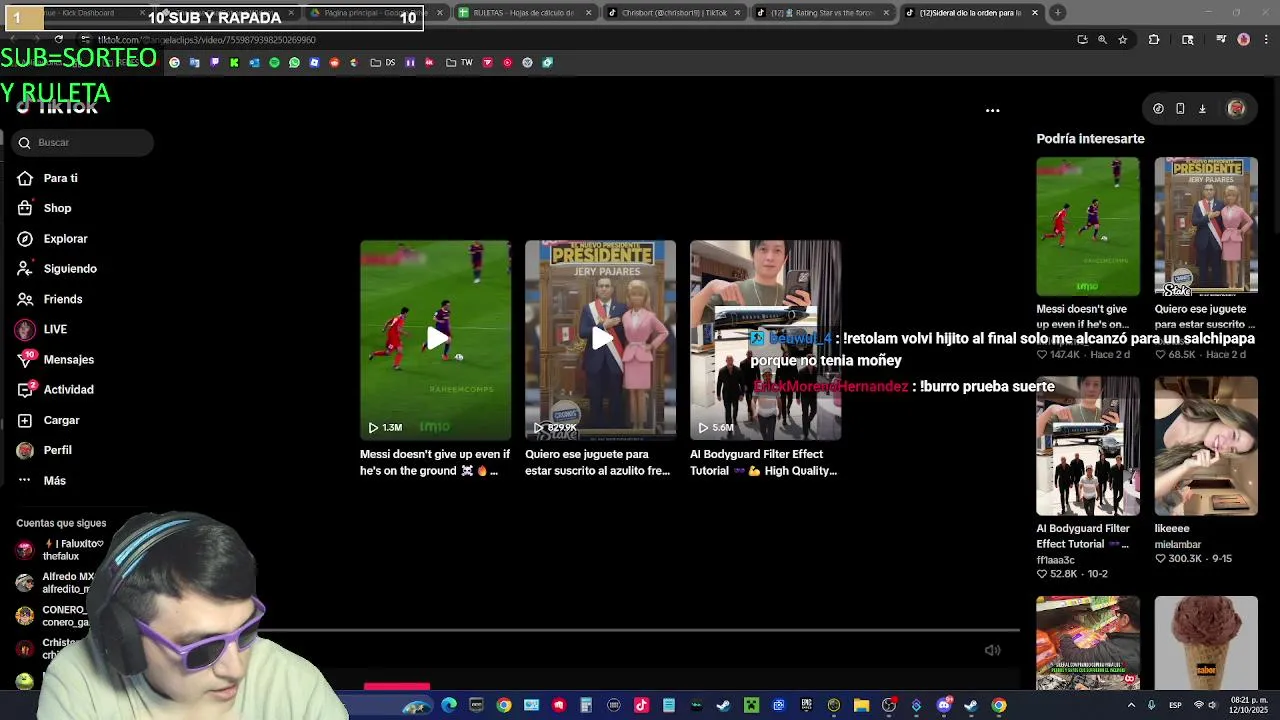Expand the DS bookmarks folder
The height and width of the screenshot is (720, 1280).
(382, 62)
